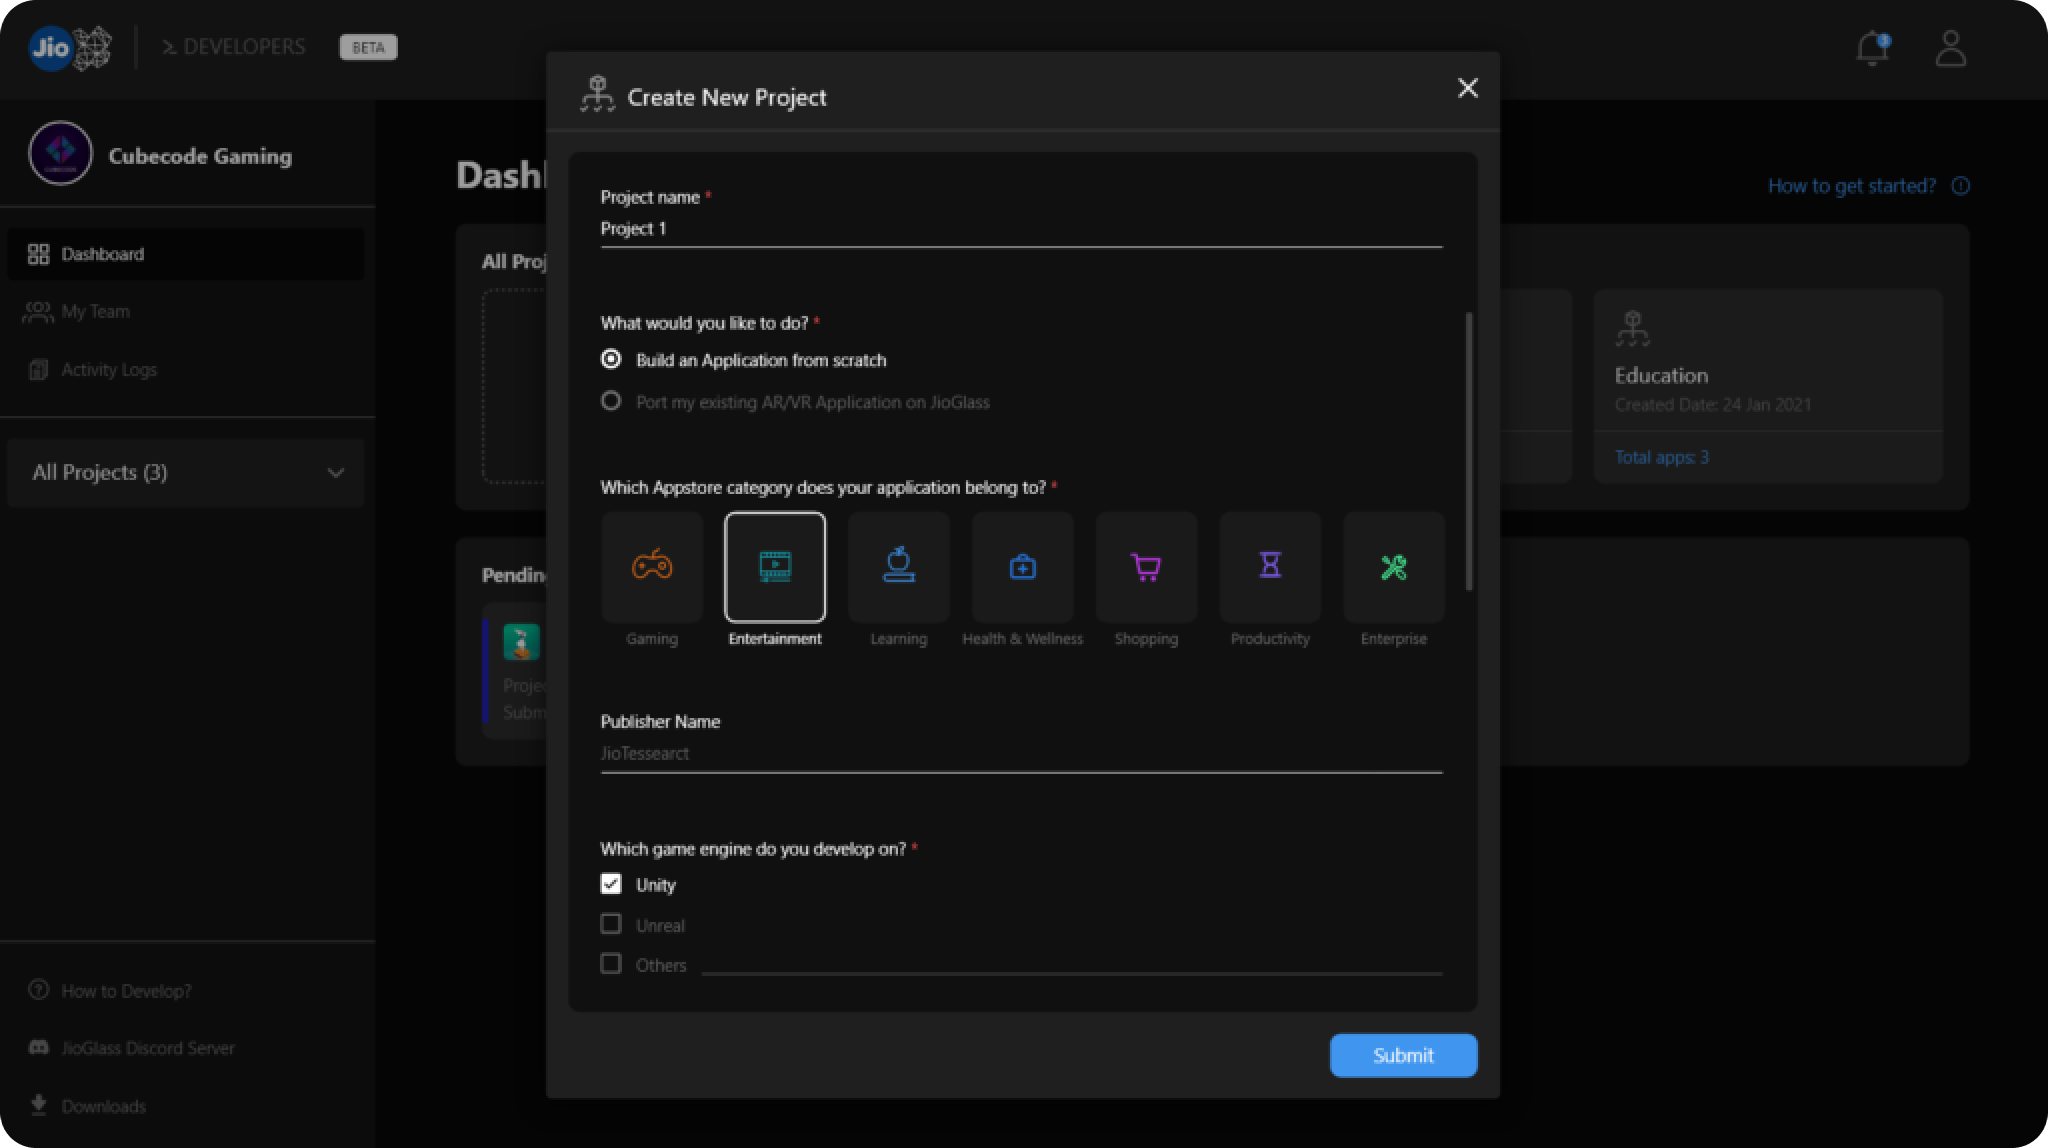Viewport: 2048px width, 1148px height.
Task: Choose the Shopping cart category icon
Action: 1146,566
